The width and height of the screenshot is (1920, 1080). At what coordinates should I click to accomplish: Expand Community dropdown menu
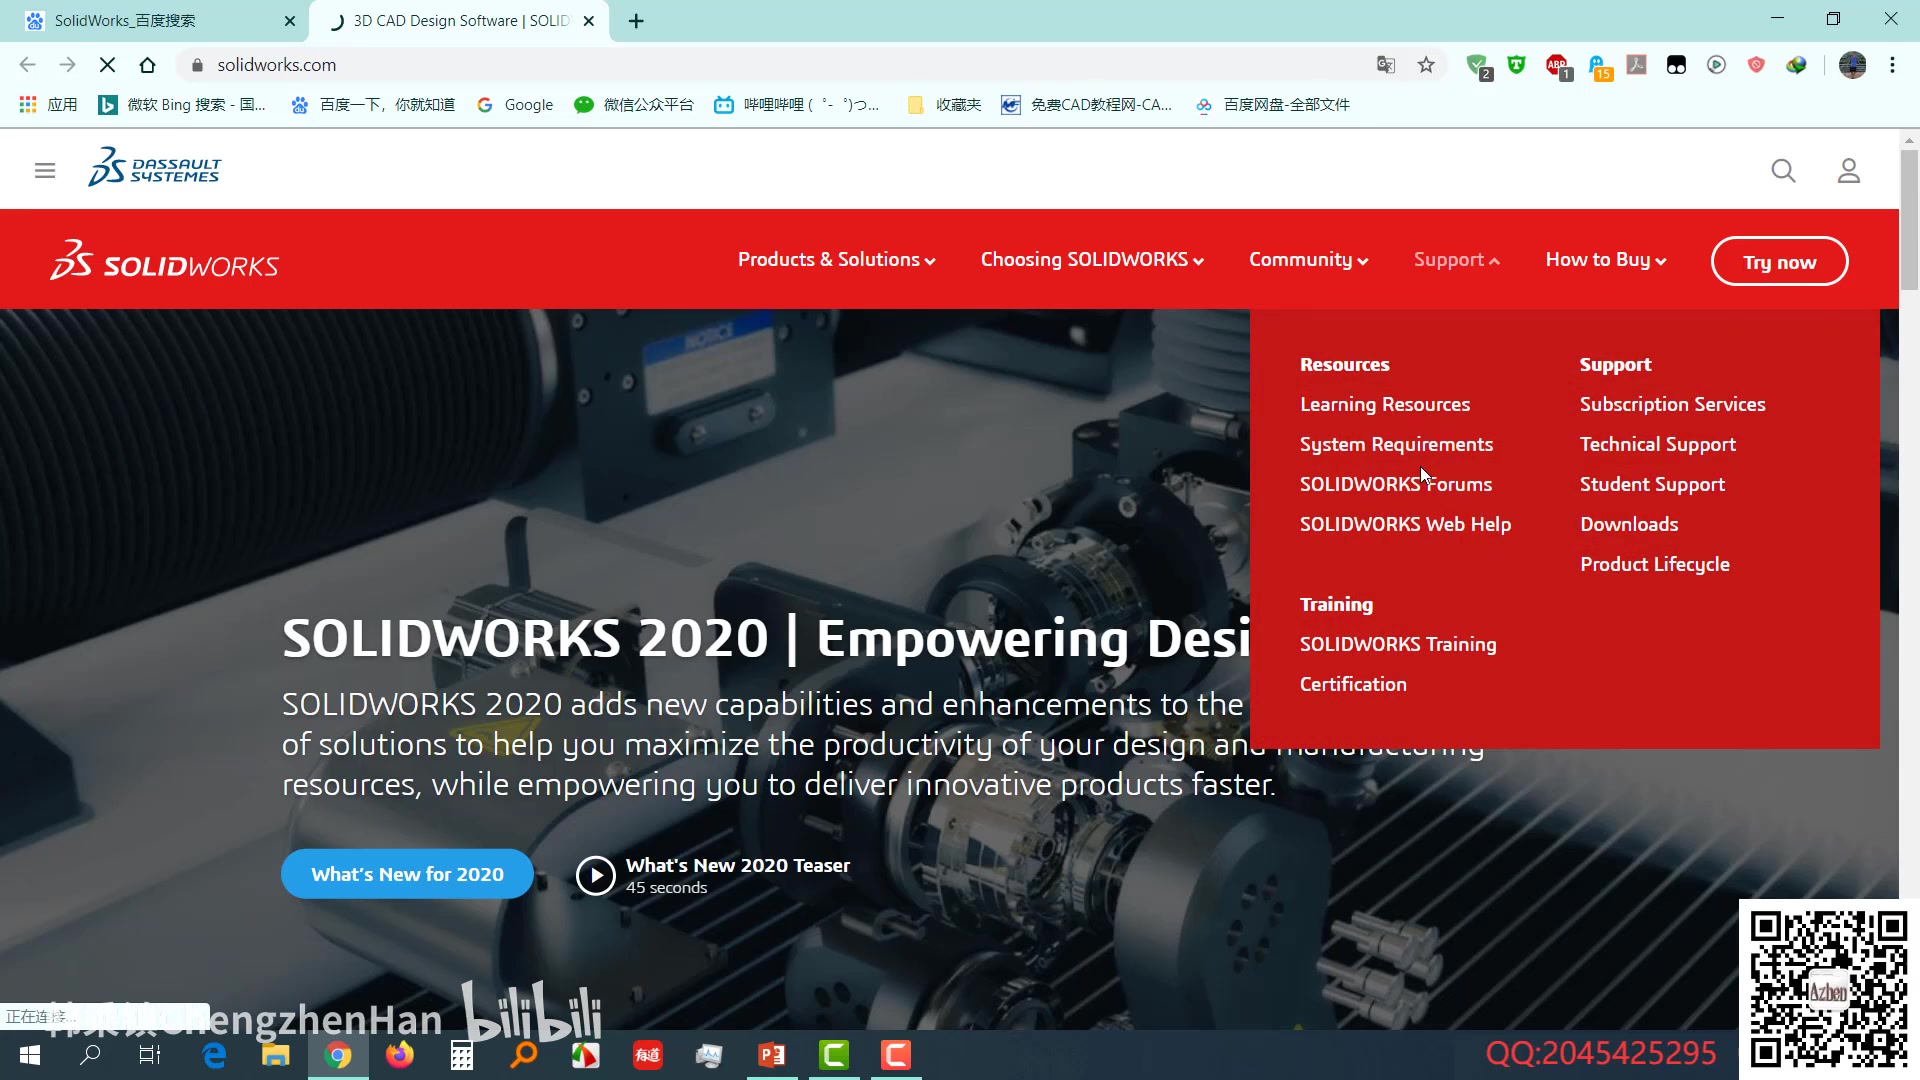(x=1308, y=260)
